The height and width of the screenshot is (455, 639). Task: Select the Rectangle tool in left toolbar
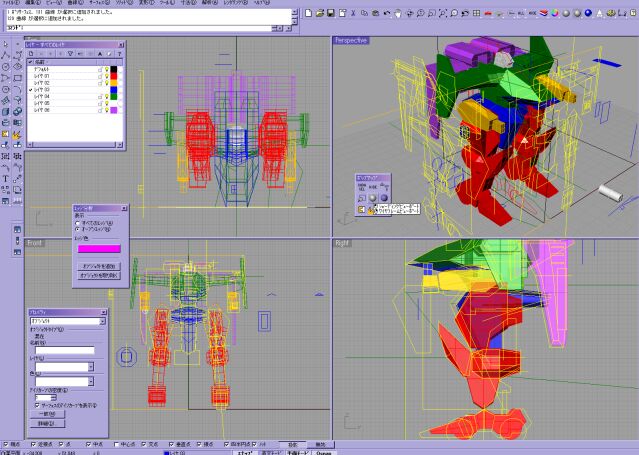coord(18,77)
